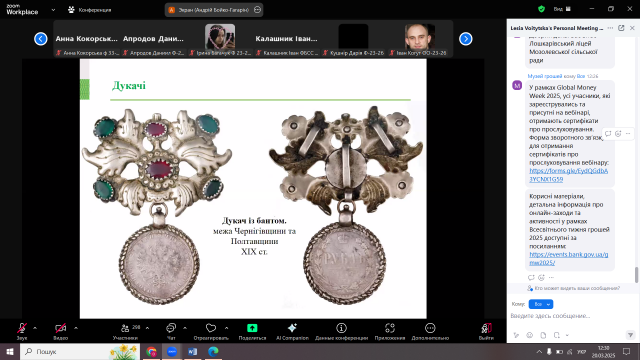The height and width of the screenshot is (360, 640).
Task: Open text formatting icon in chat
Action: (x=516, y=335)
